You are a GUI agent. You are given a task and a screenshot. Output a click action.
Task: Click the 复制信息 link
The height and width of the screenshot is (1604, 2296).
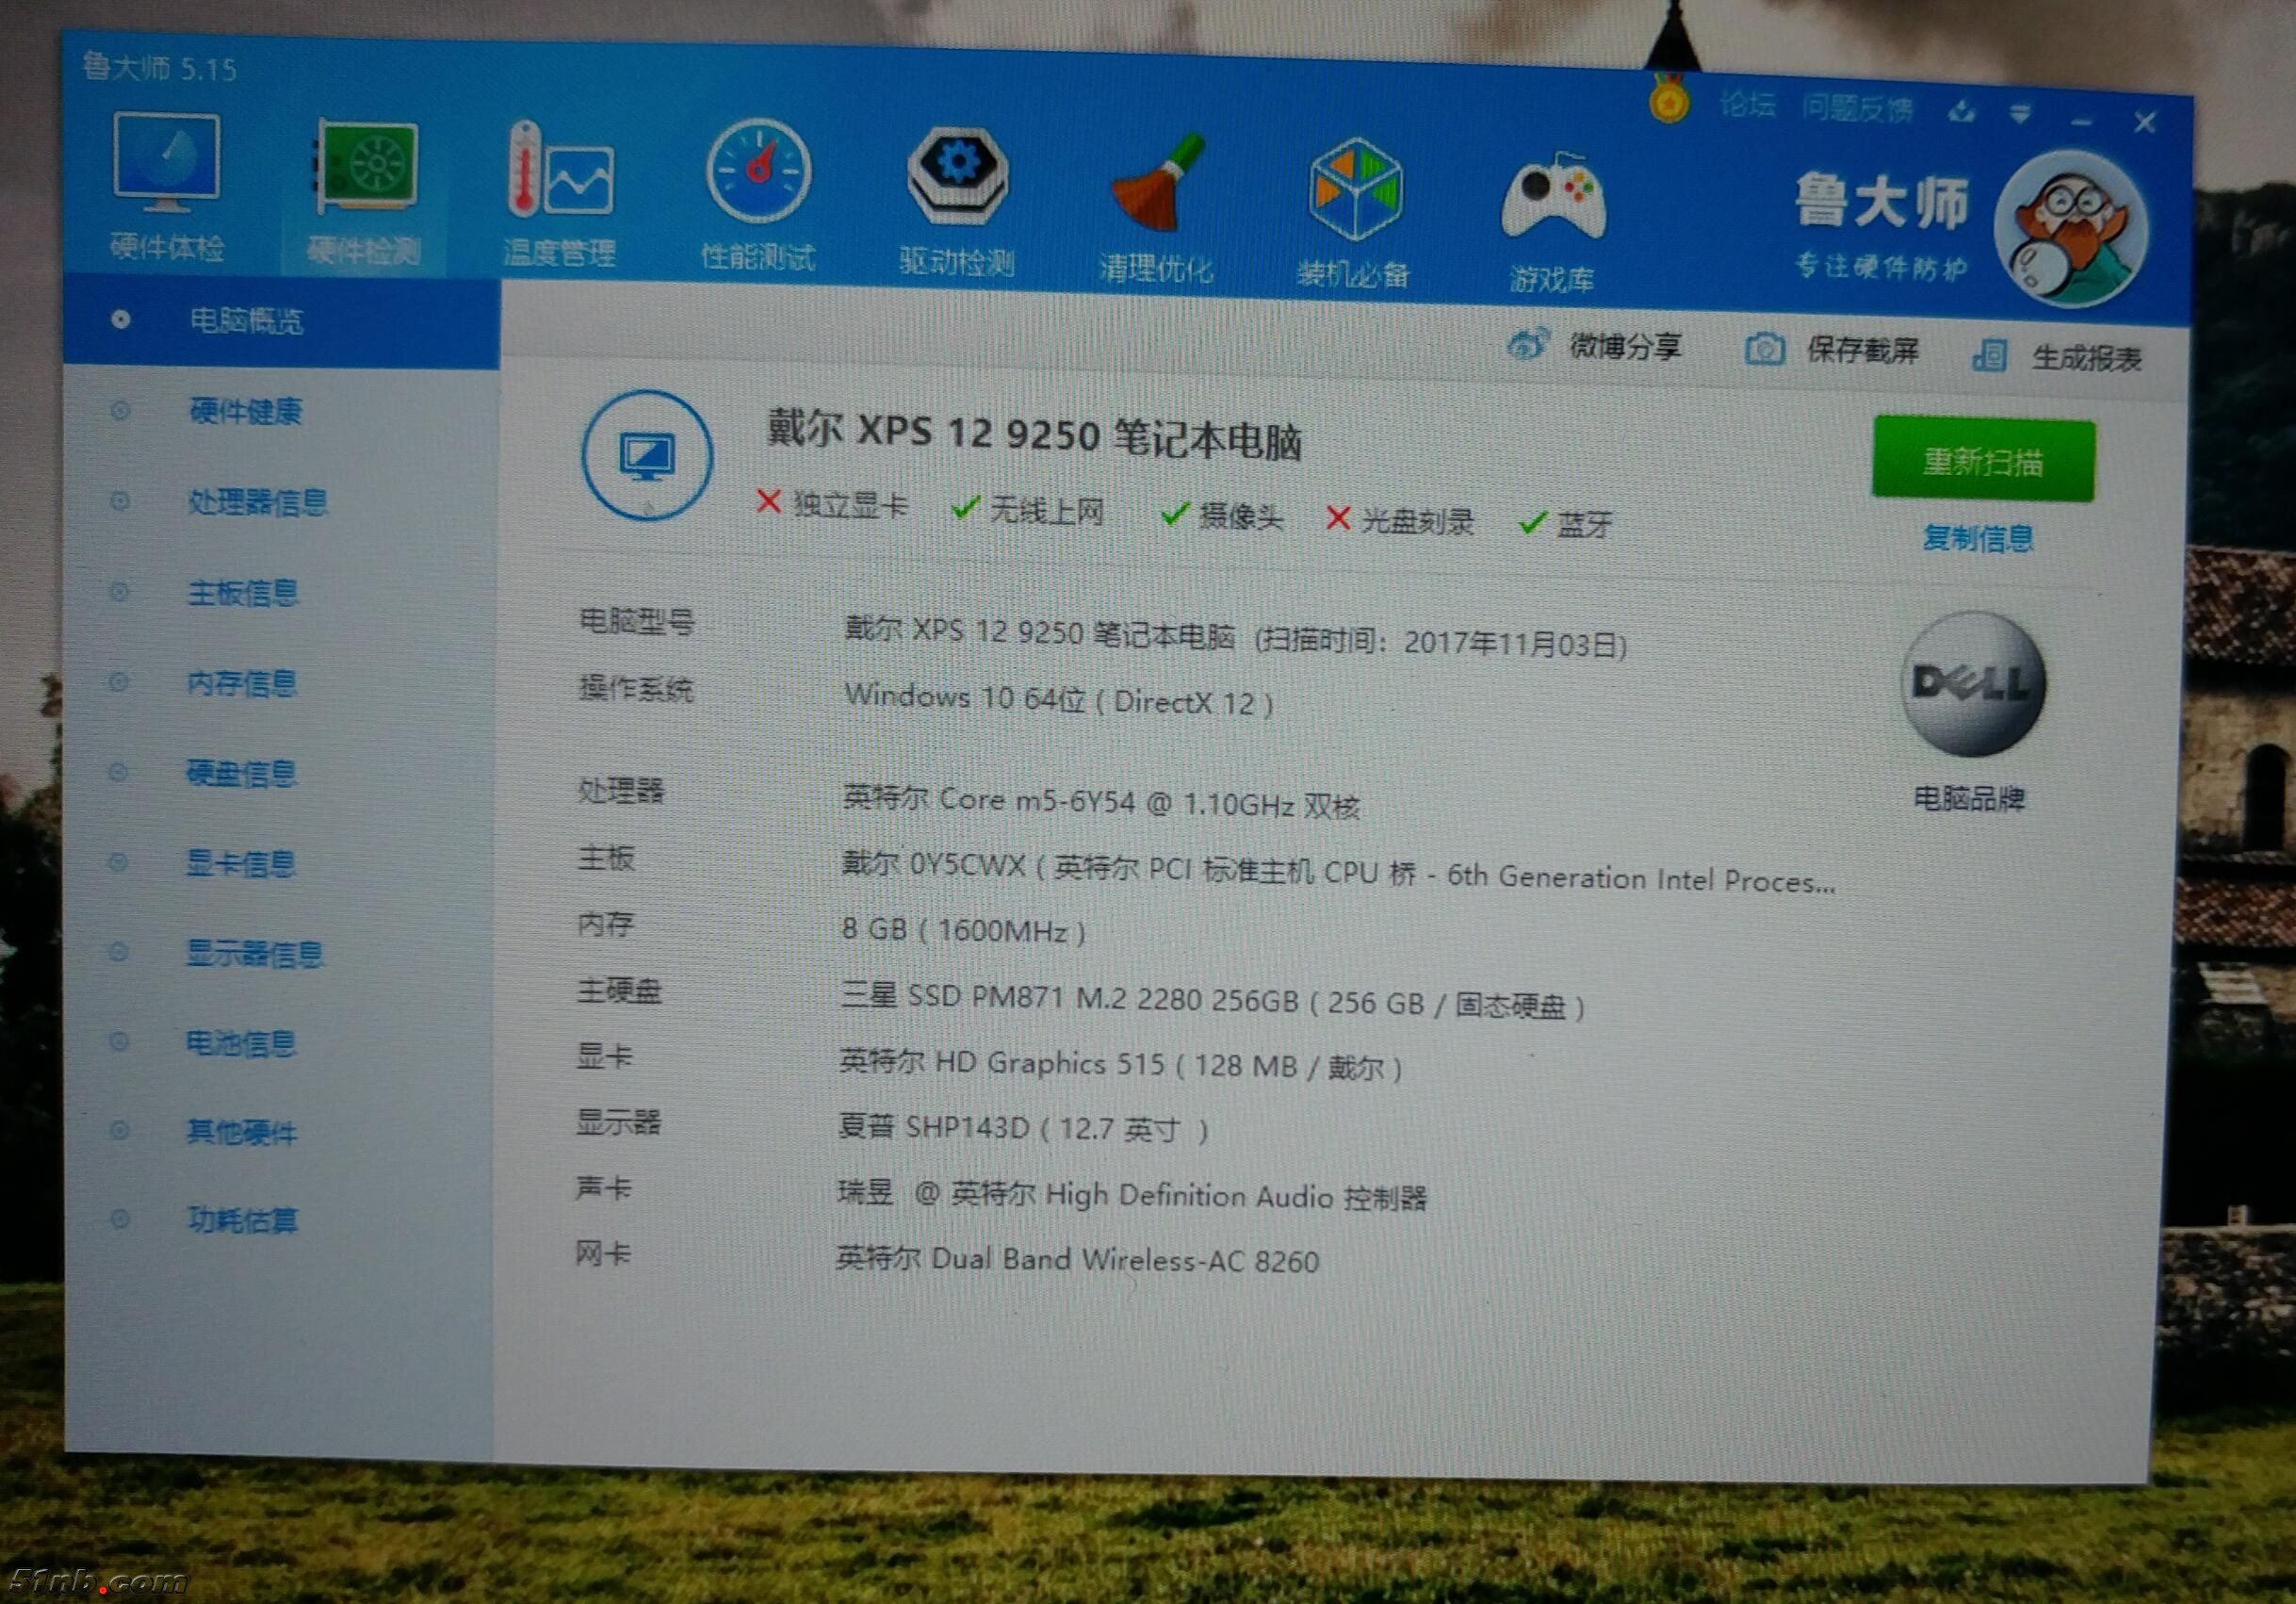point(1977,539)
